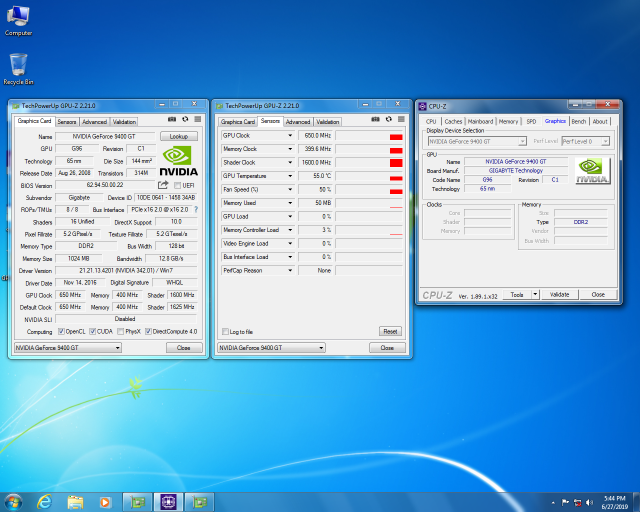Enable the Log to file checkbox

[225, 332]
